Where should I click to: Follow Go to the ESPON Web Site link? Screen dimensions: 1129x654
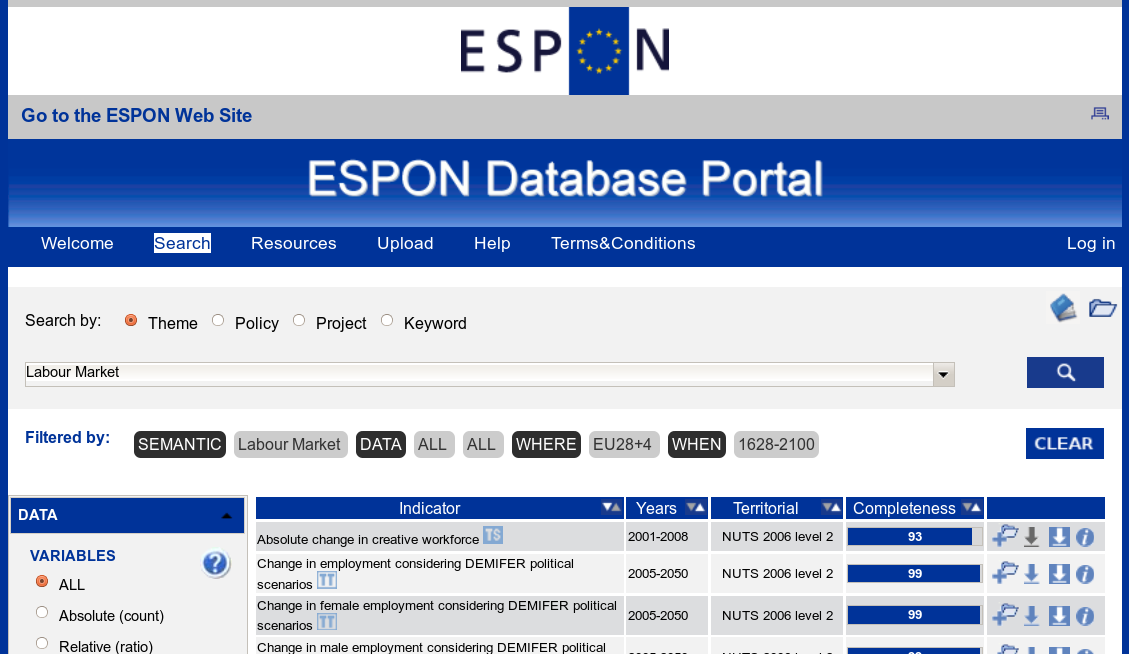(137, 115)
